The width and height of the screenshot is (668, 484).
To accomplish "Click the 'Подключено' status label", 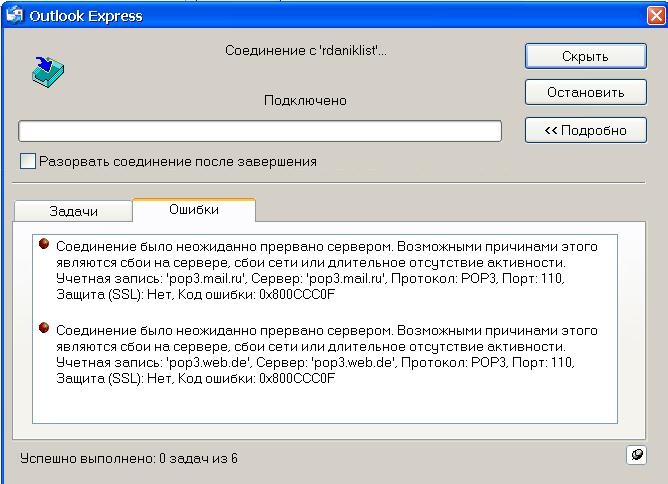I will pos(305,101).
